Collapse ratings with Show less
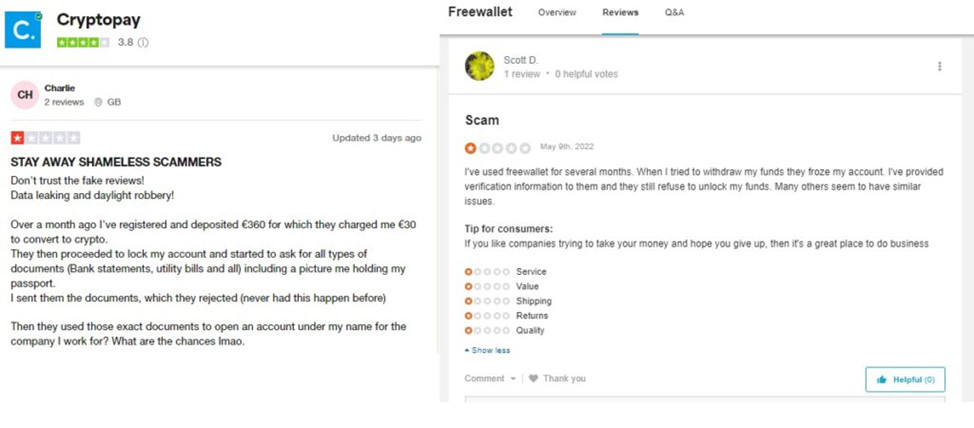The image size is (974, 428). pyautogui.click(x=488, y=351)
